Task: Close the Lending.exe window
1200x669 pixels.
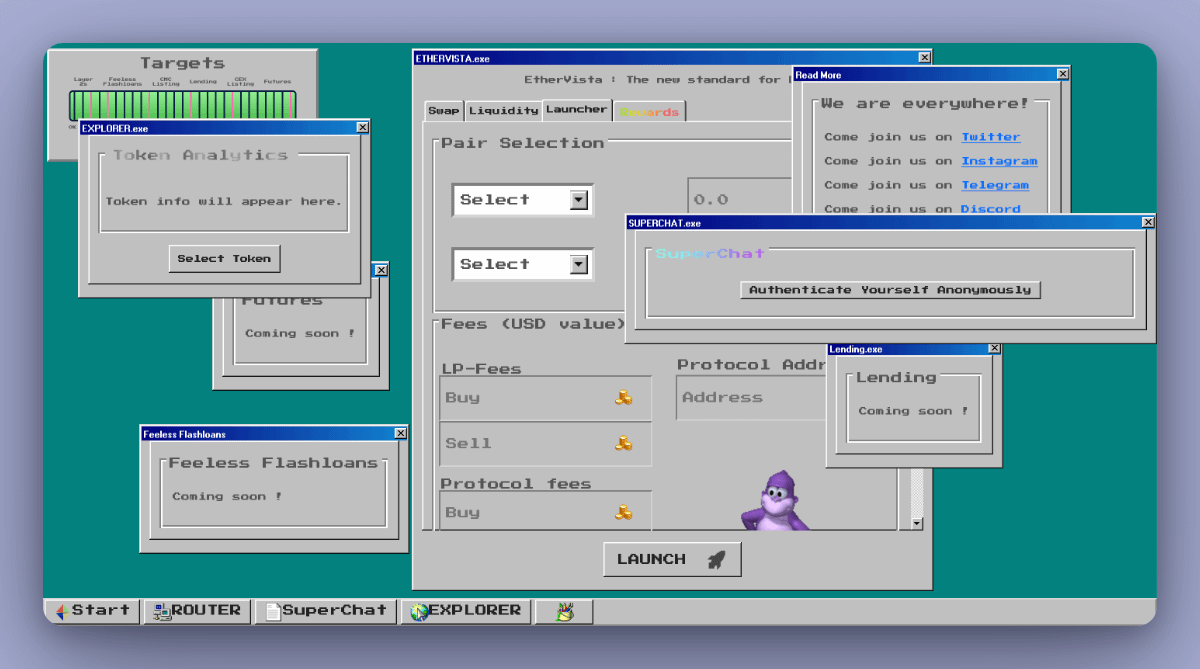Action: point(994,348)
